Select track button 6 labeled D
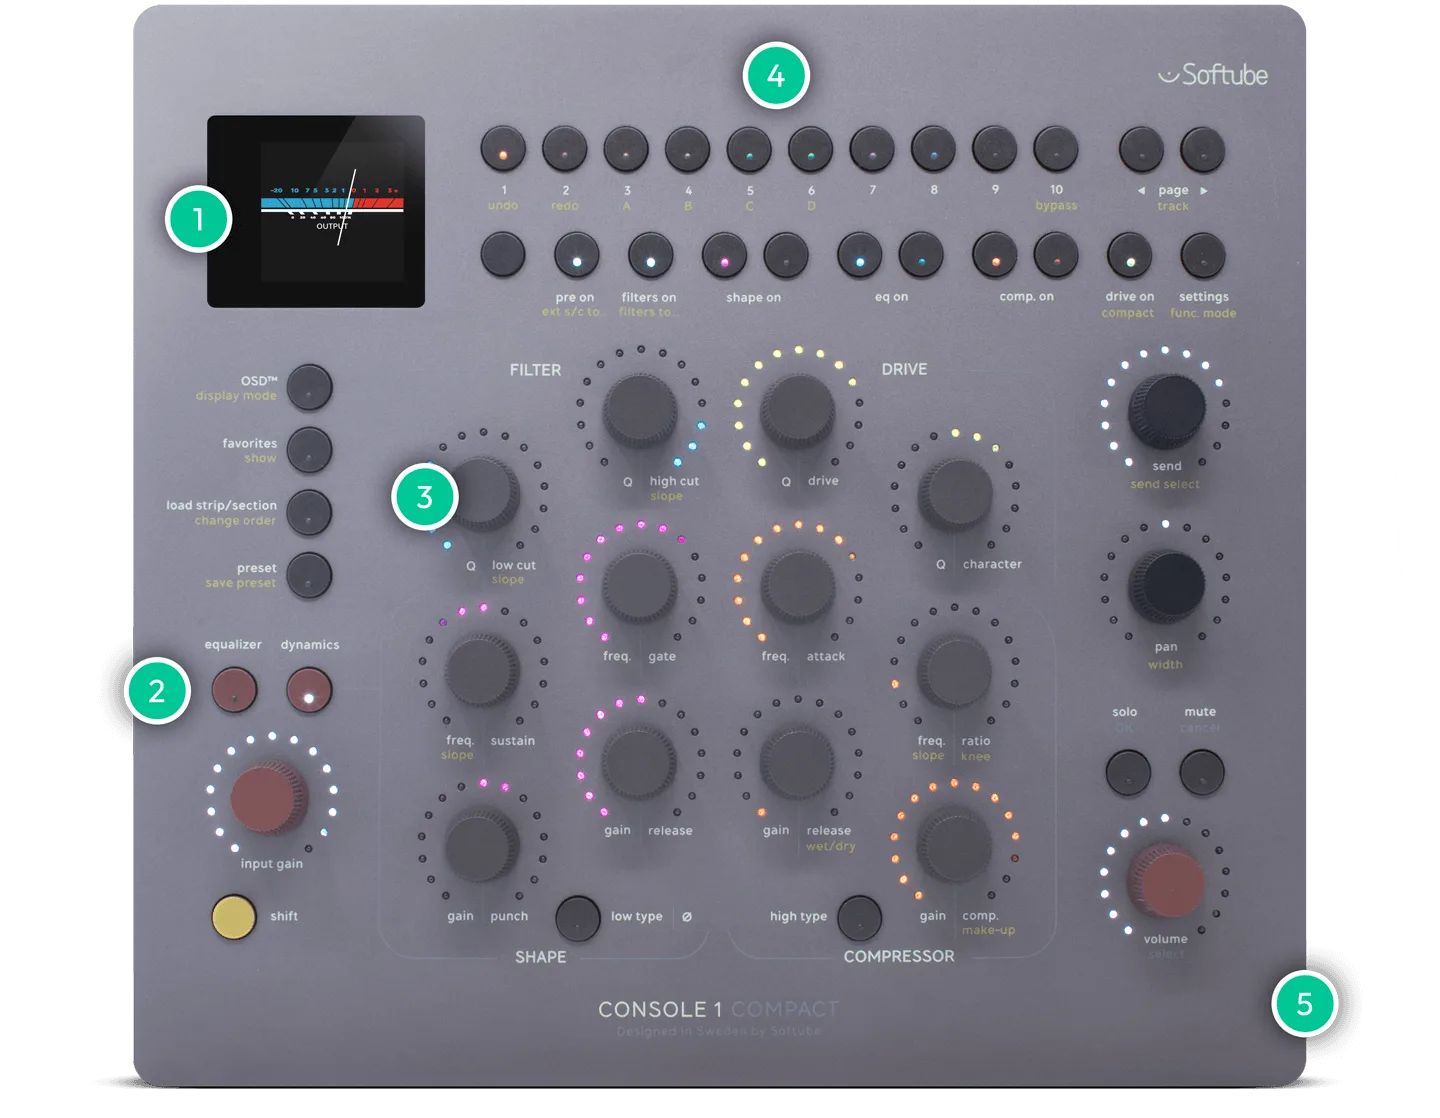 coord(810,150)
